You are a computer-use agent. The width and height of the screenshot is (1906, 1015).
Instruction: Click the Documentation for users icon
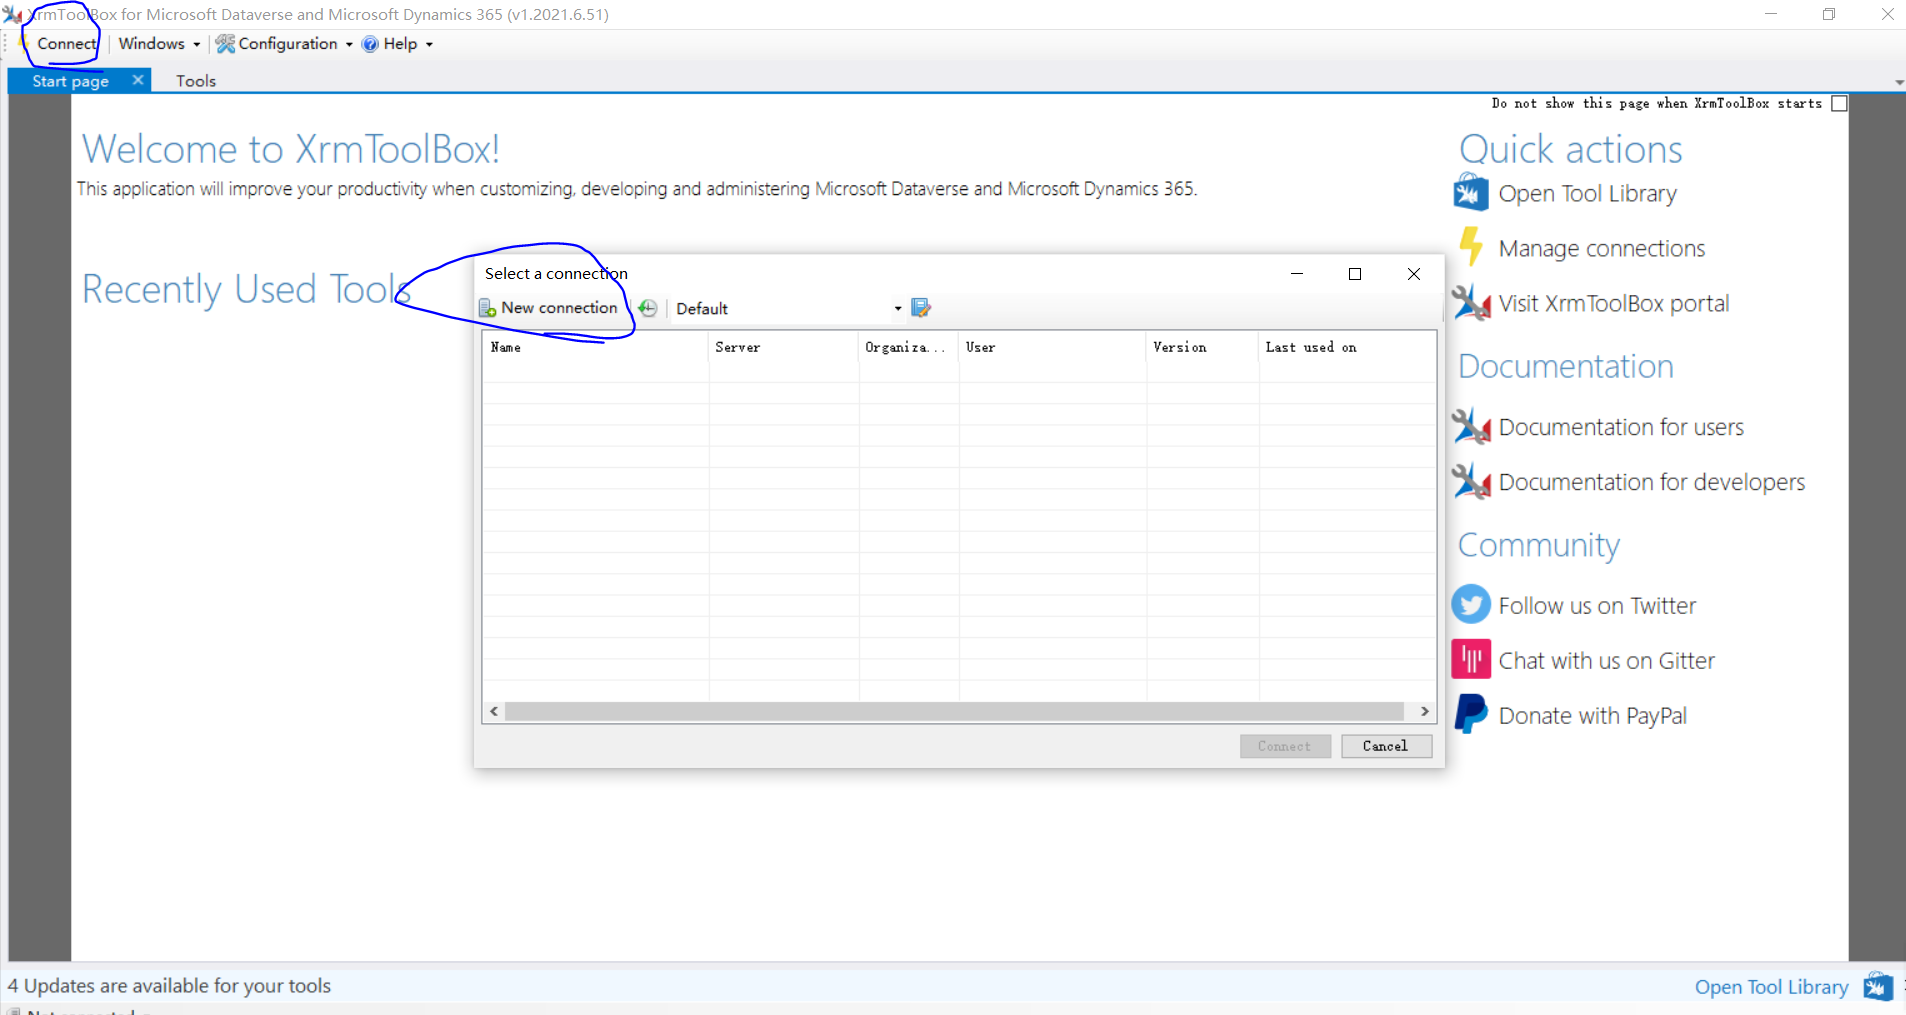click(x=1471, y=426)
